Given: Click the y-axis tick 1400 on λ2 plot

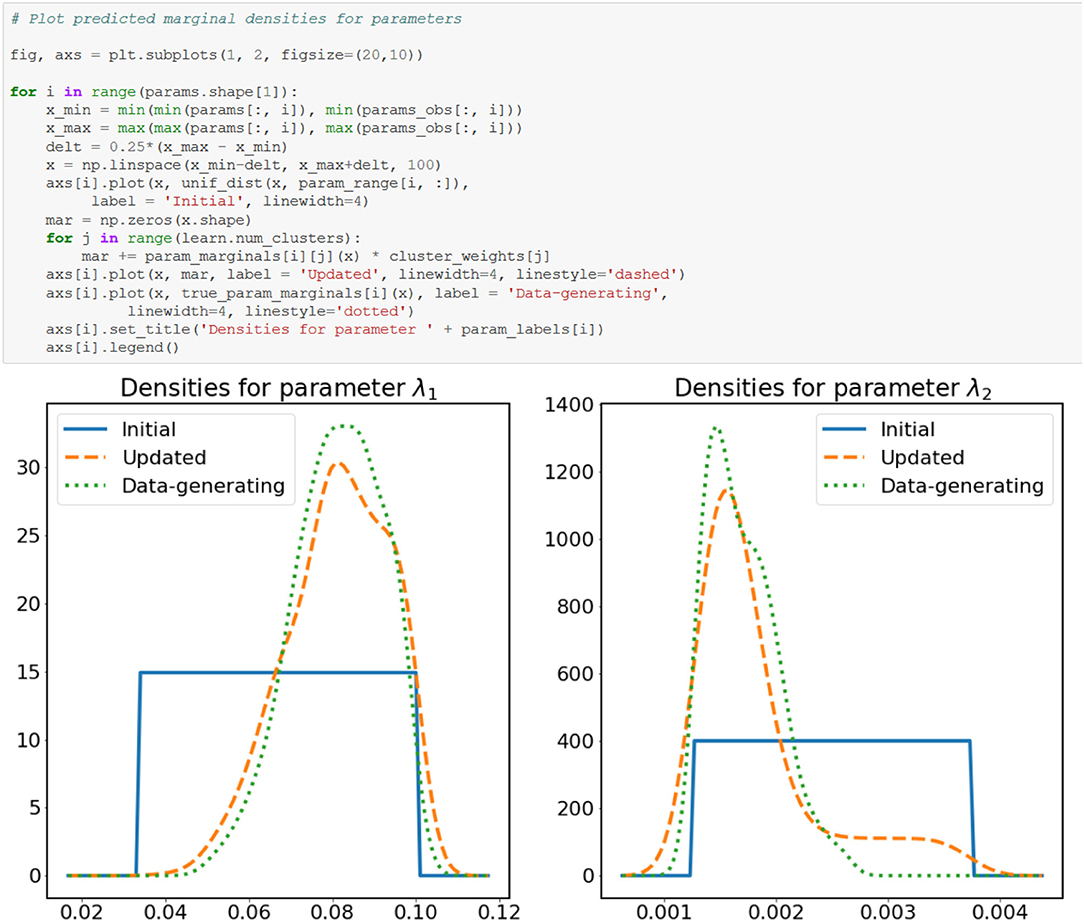Looking at the screenshot, I should [x=569, y=405].
